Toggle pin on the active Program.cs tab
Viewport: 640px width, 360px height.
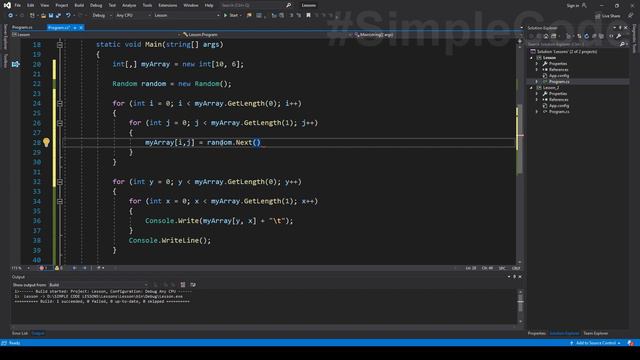click(x=75, y=28)
